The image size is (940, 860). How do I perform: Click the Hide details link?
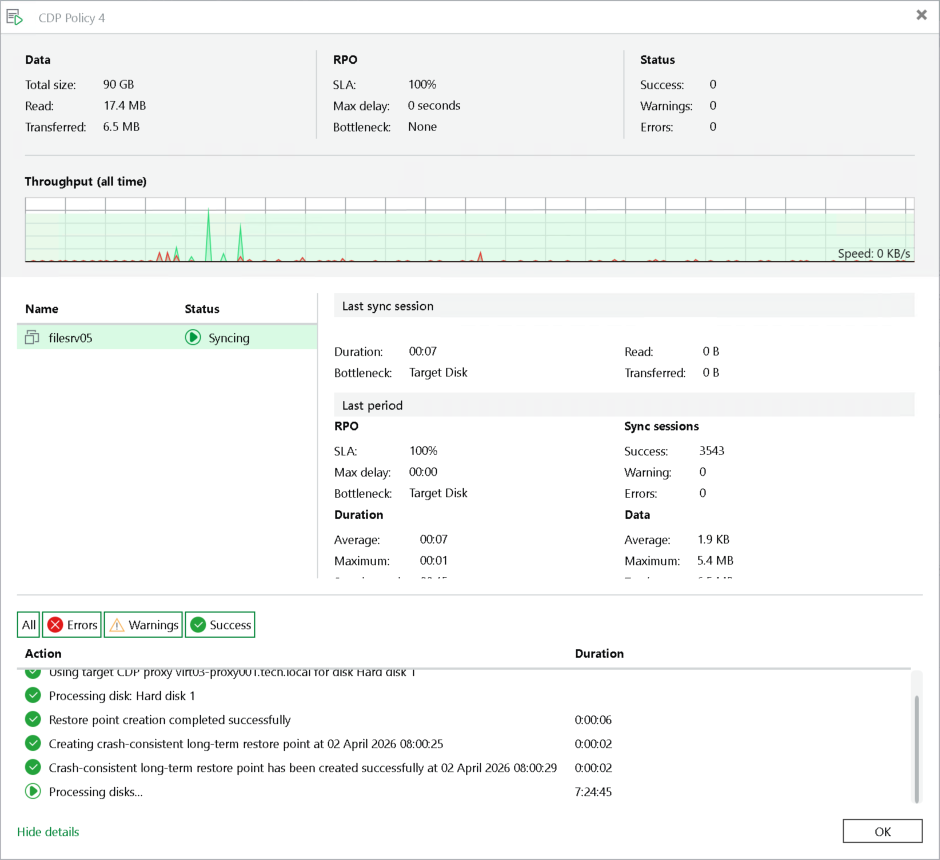pos(48,832)
